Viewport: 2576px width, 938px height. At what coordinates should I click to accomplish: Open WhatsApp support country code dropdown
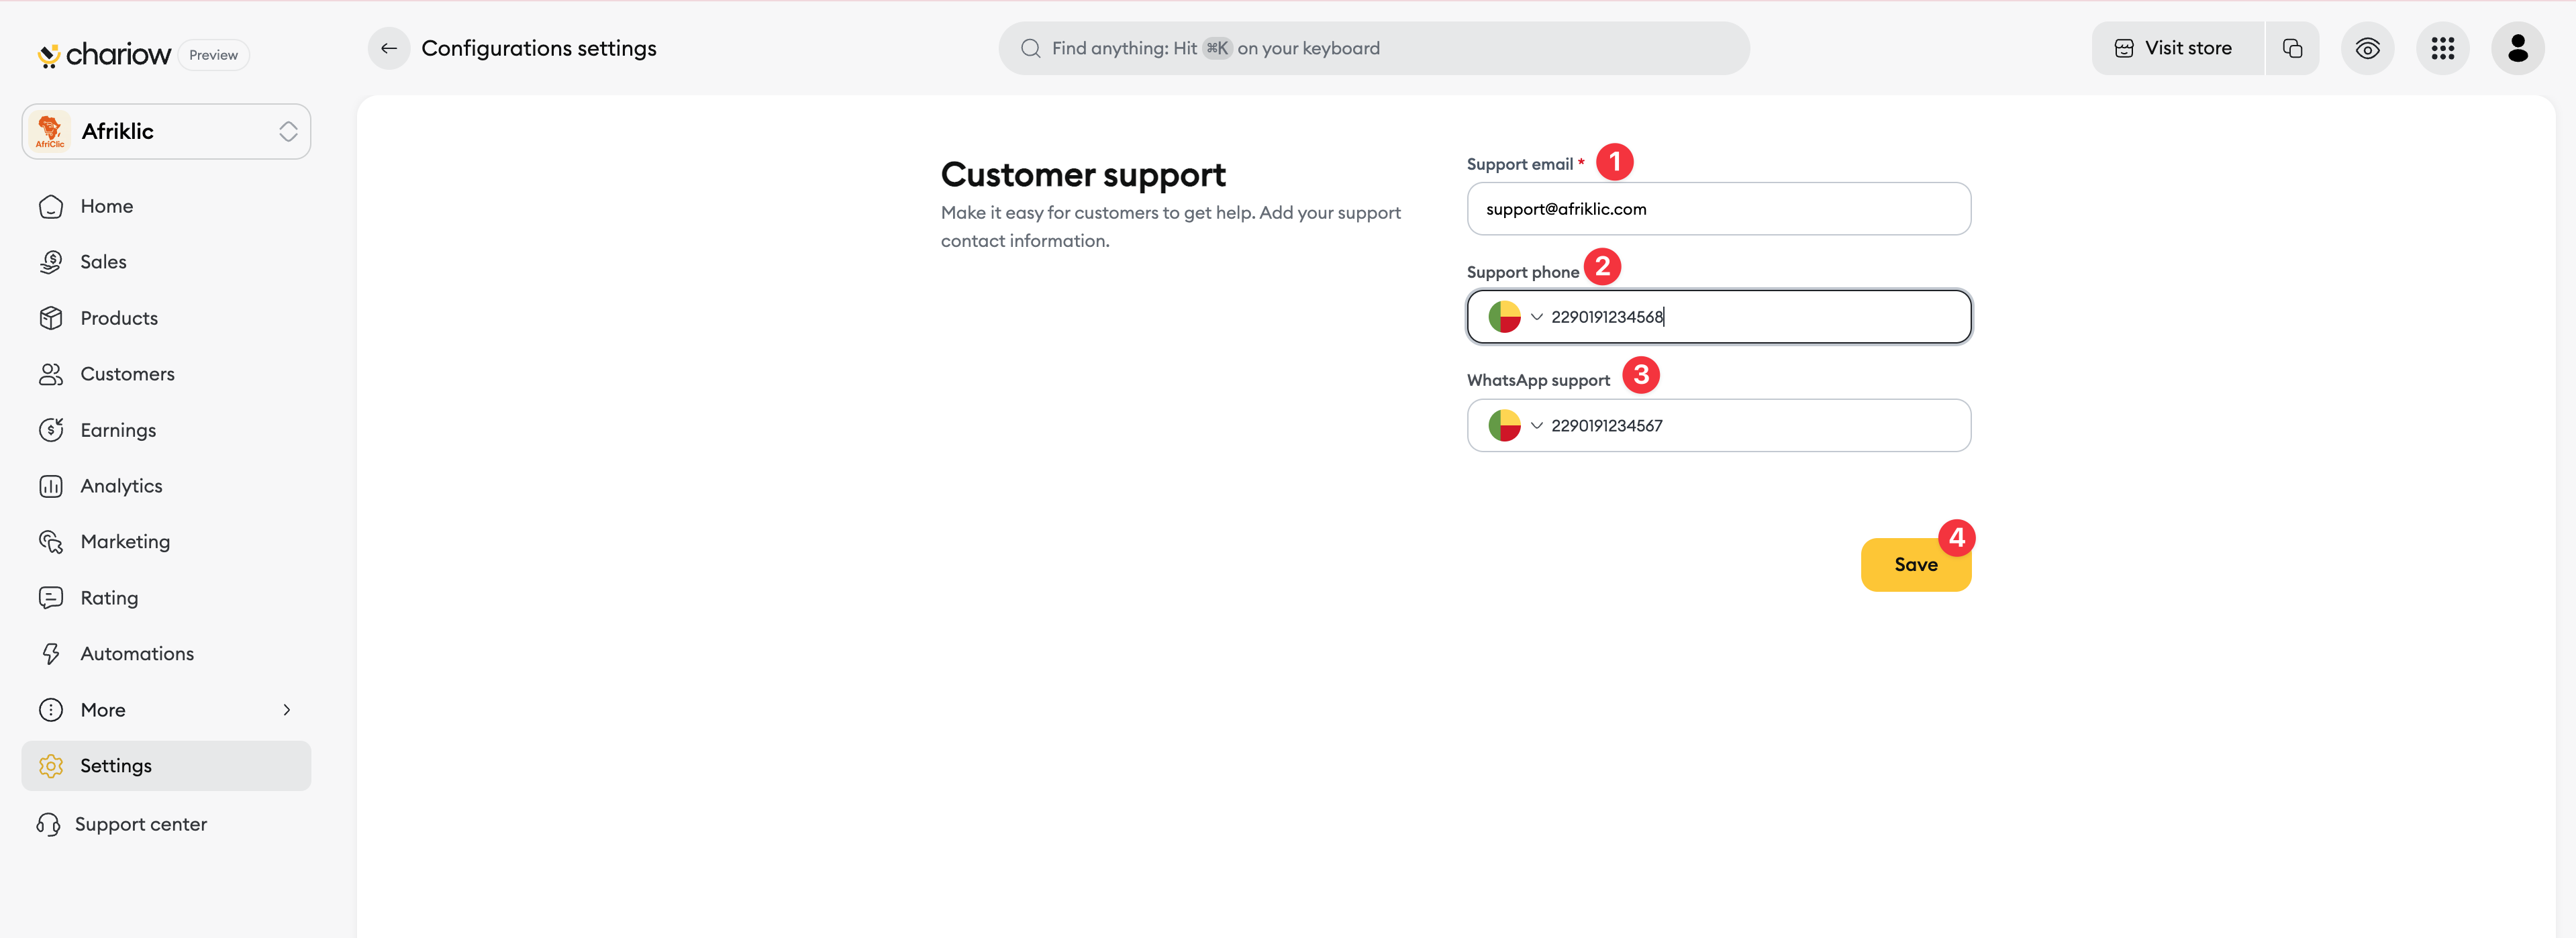pos(1515,425)
